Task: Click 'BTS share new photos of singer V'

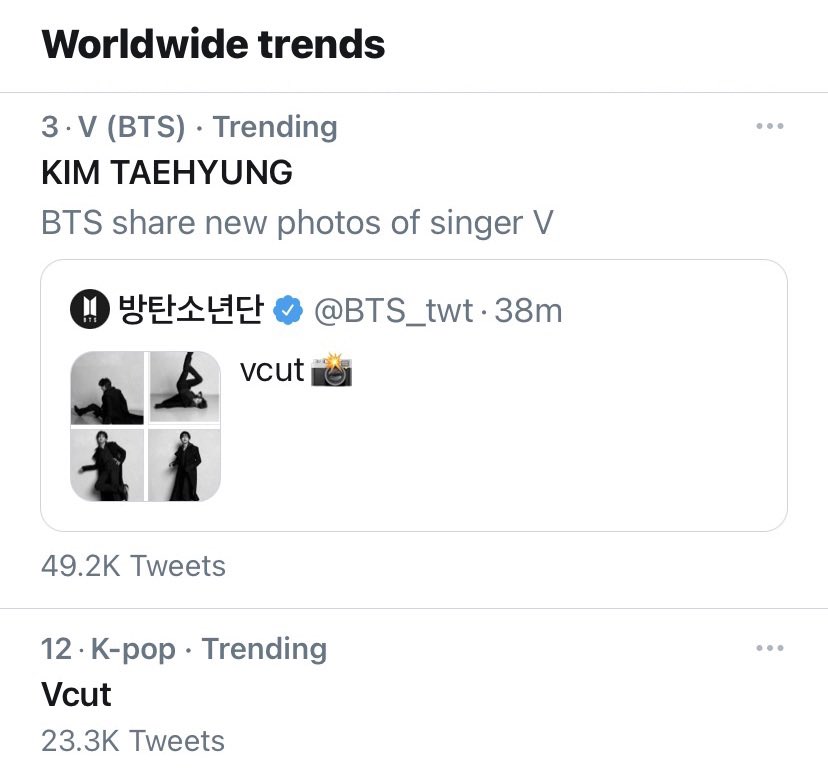Action: (297, 222)
